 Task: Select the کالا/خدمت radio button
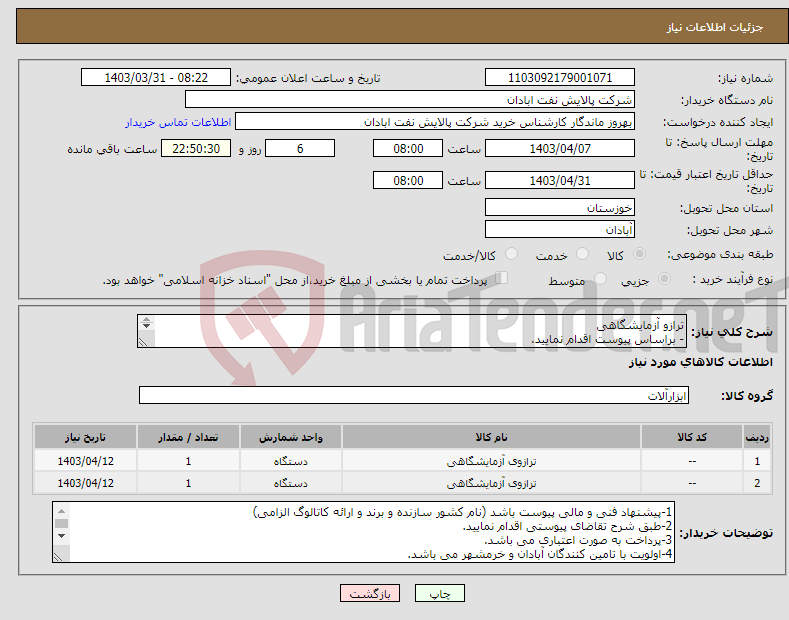[511, 254]
